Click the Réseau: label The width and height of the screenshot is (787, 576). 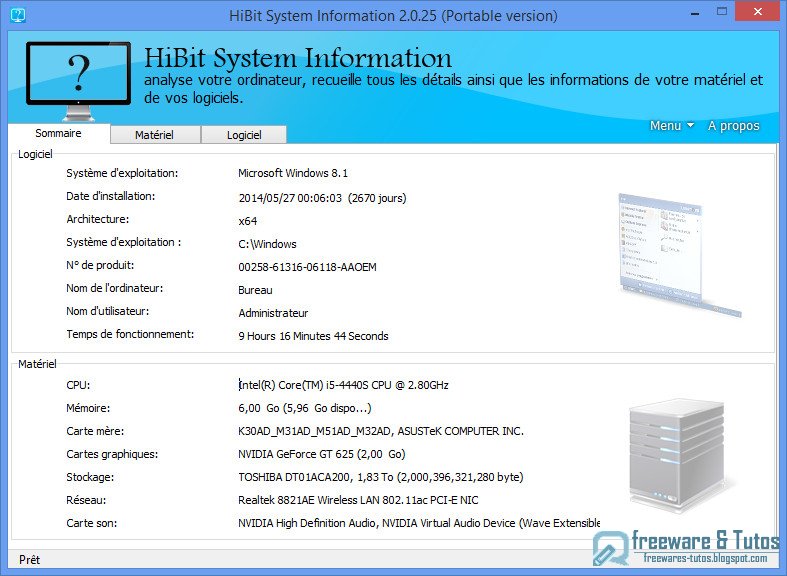86,500
